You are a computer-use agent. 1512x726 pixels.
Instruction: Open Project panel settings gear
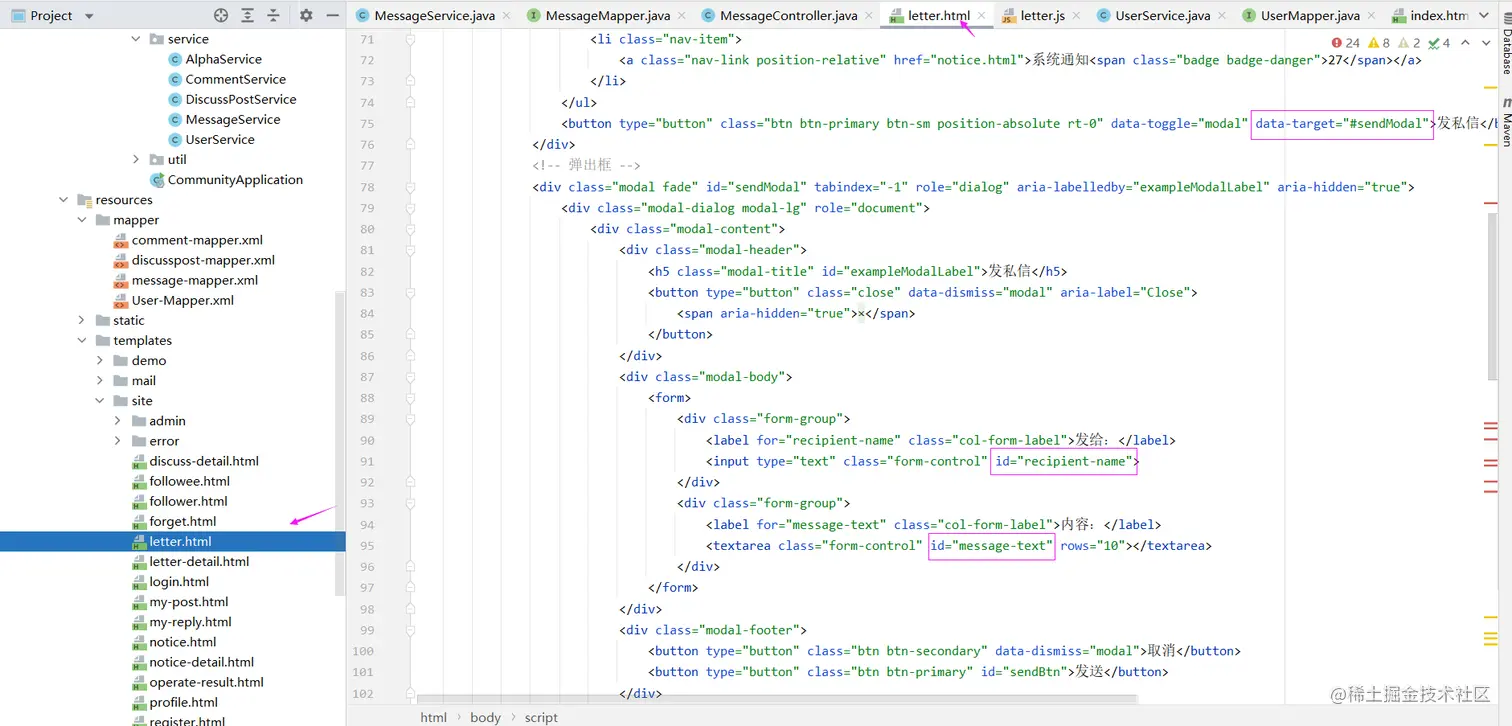(x=306, y=16)
